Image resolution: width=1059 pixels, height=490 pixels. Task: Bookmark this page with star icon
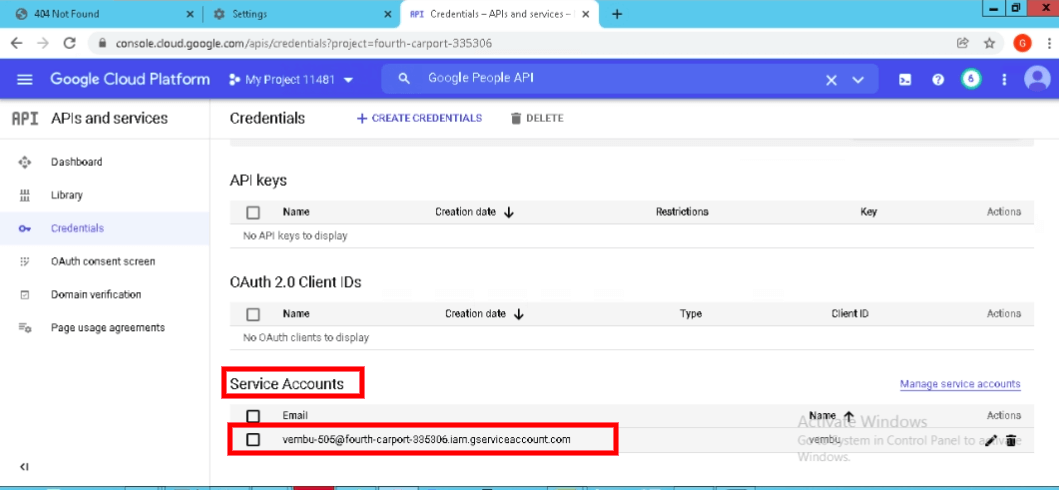989,43
